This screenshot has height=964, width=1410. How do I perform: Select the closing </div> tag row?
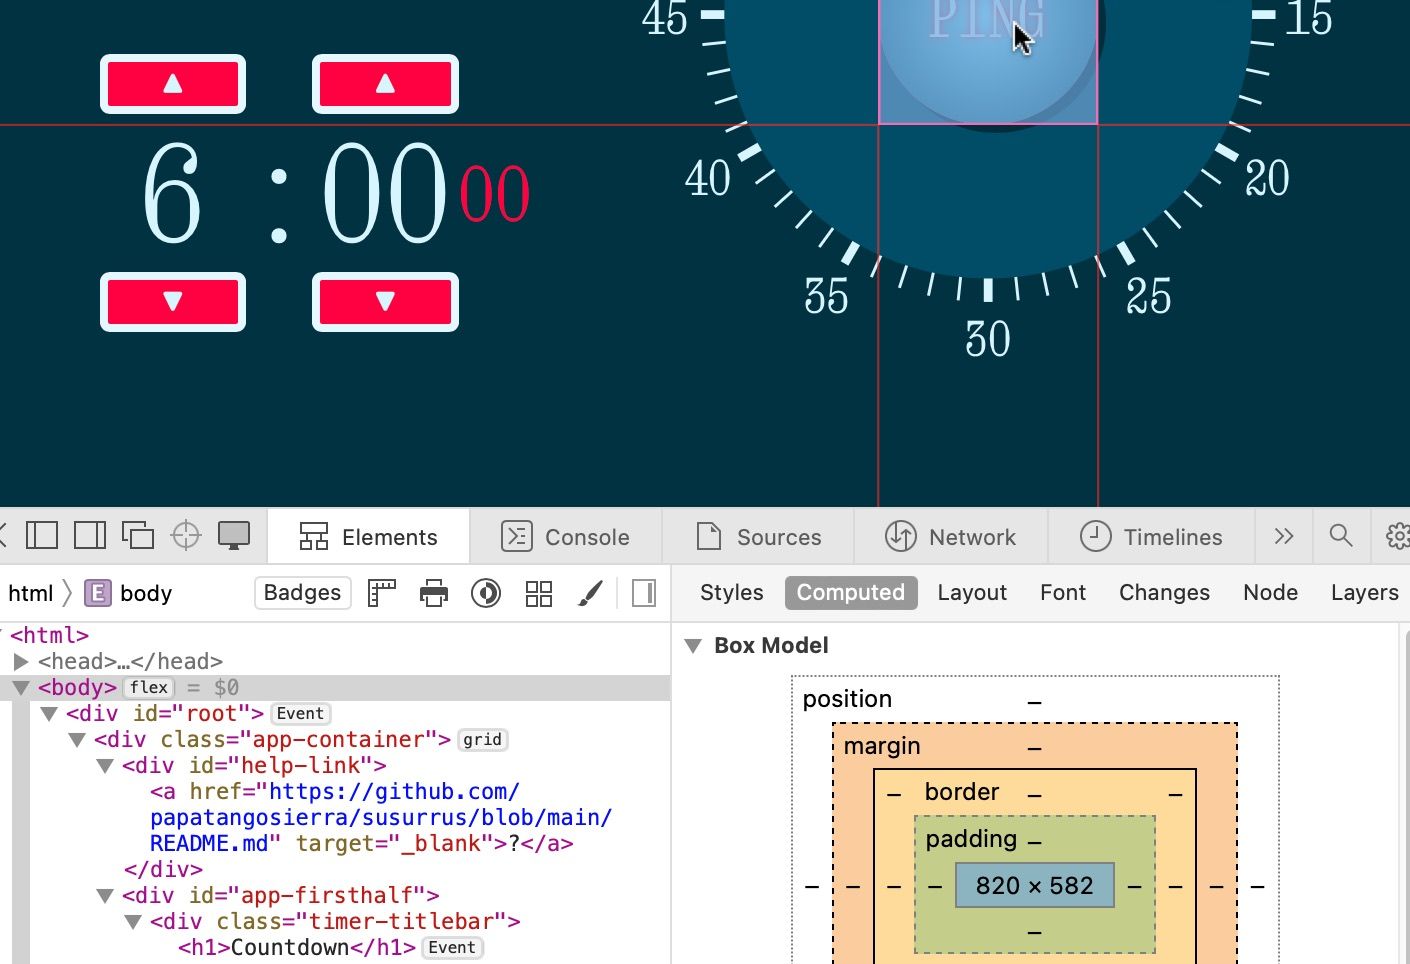click(335, 870)
